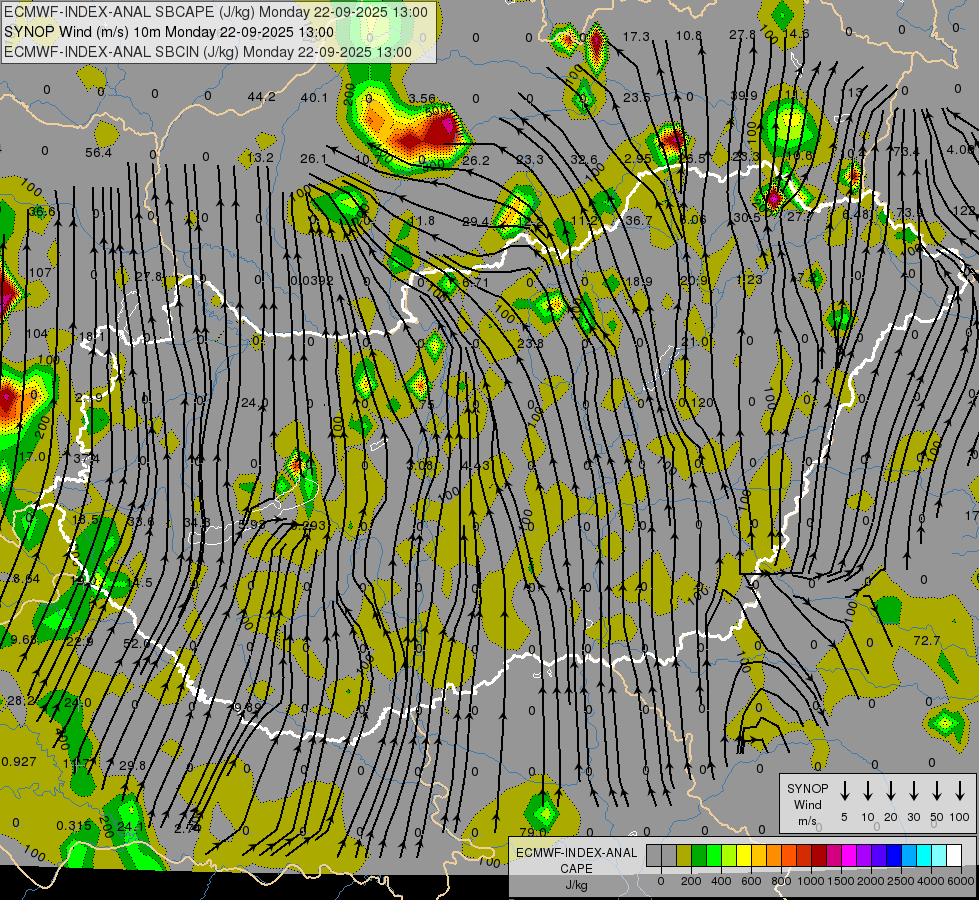Viewport: 979px width, 900px height.
Task: Click the SYNOP Wind m/s legend label
Action: coord(807,804)
